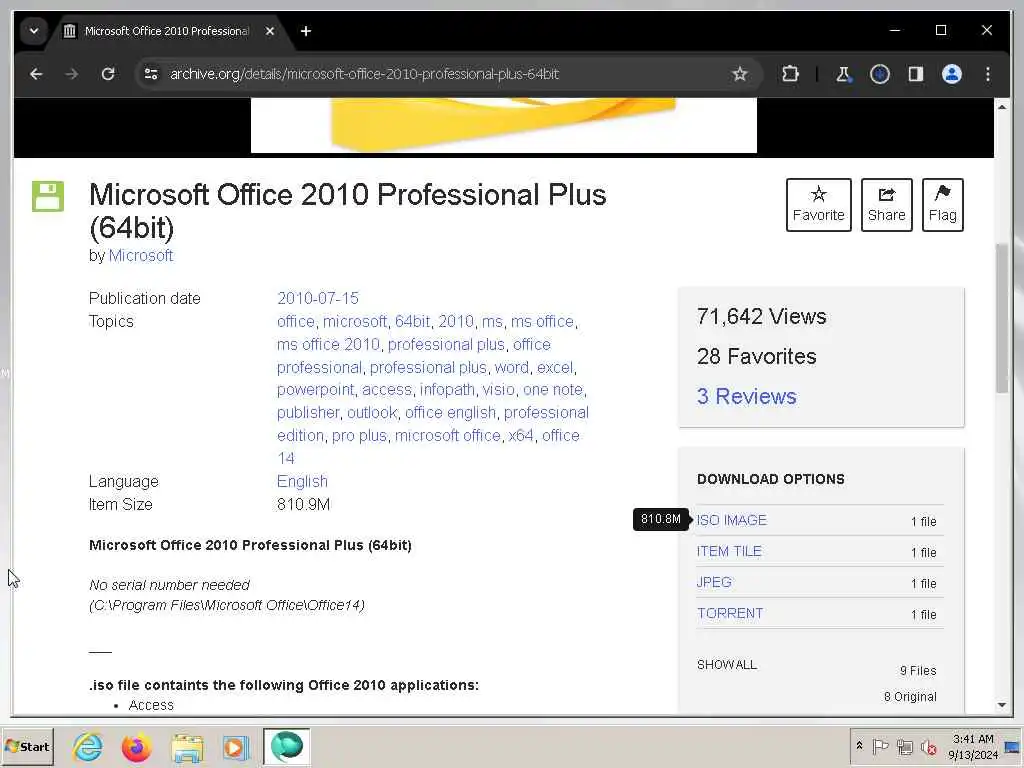This screenshot has height=768, width=1024.
Task: Open the 'outlook' topic link
Action: (372, 413)
